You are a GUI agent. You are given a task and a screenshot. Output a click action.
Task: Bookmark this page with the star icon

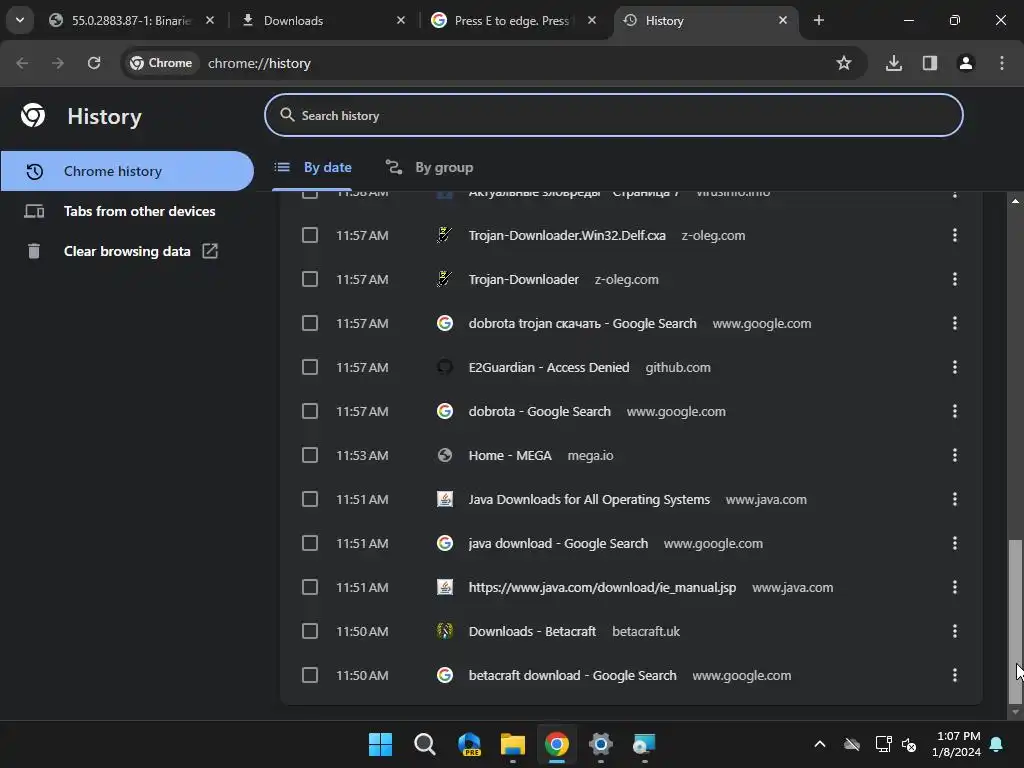[x=844, y=63]
